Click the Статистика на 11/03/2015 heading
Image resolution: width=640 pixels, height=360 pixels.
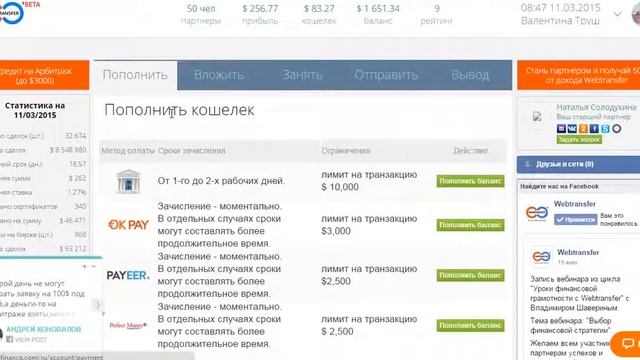click(35, 110)
